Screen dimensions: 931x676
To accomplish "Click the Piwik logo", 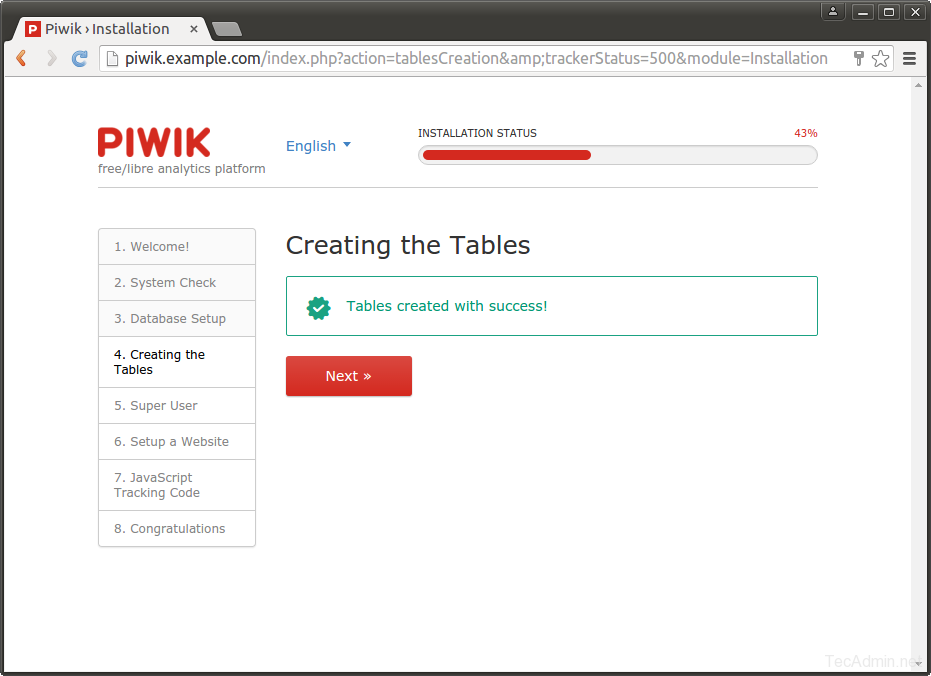I will pyautogui.click(x=154, y=142).
